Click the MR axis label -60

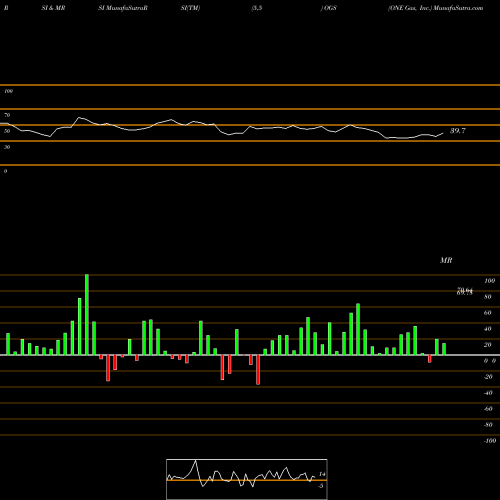488,409
